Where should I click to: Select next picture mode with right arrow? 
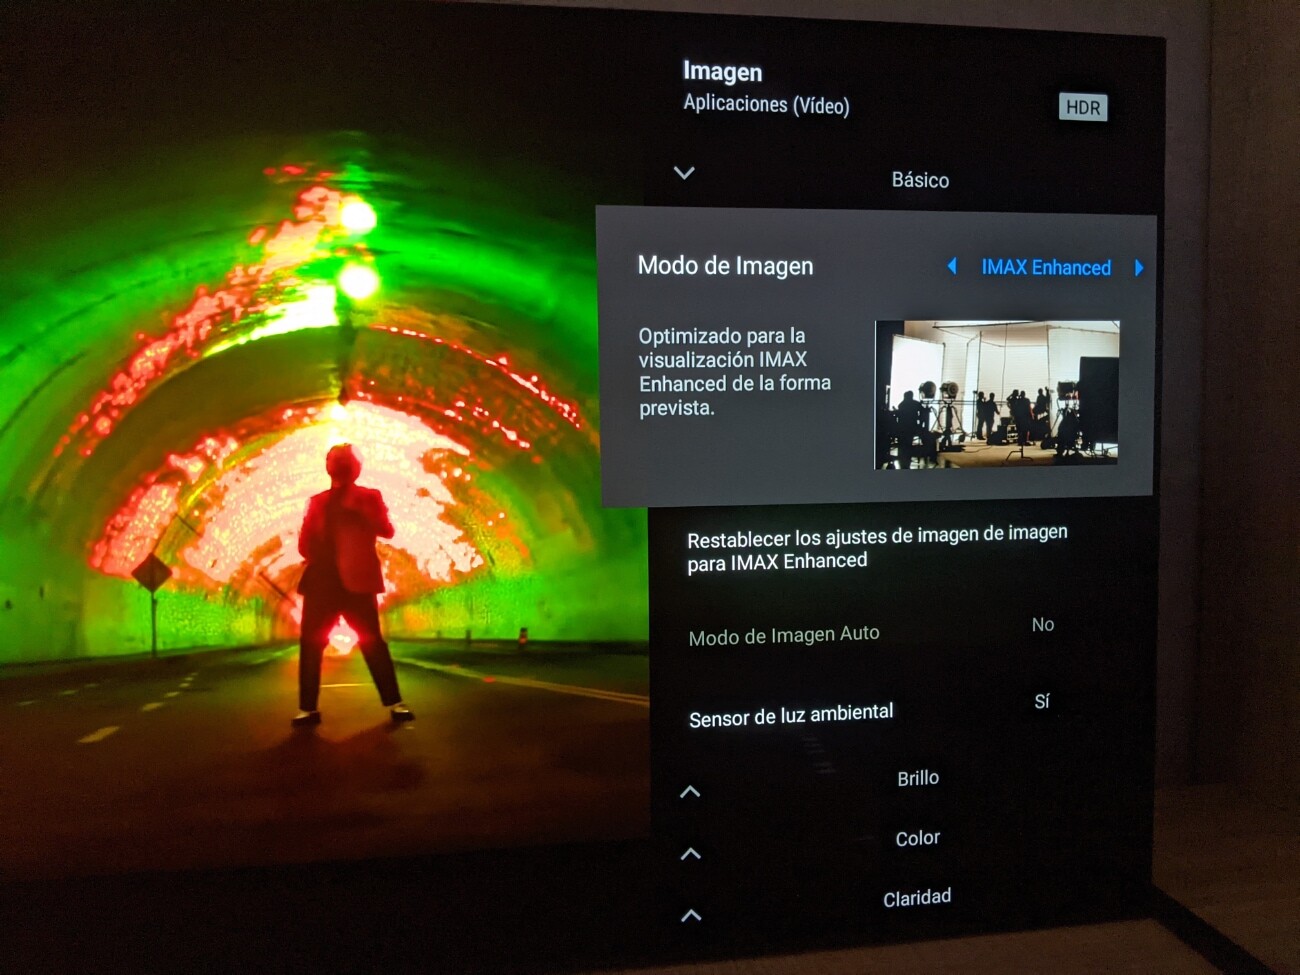tap(1140, 268)
